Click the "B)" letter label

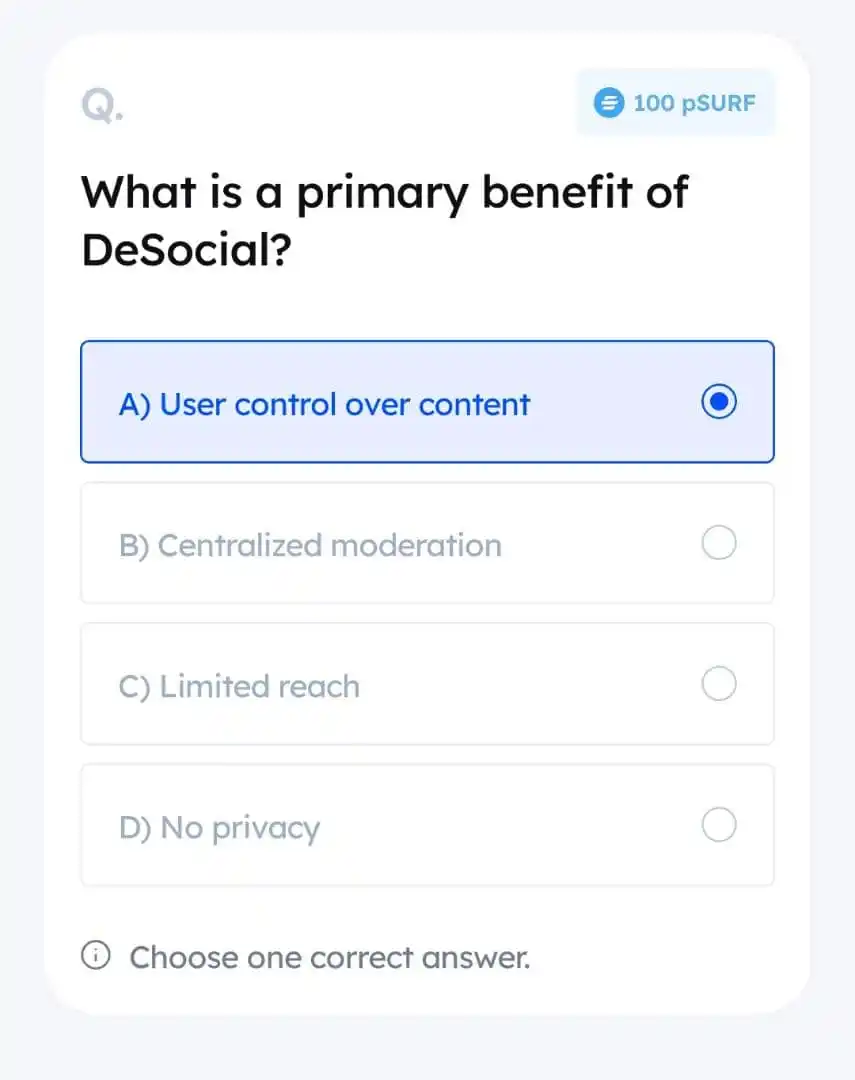(134, 546)
